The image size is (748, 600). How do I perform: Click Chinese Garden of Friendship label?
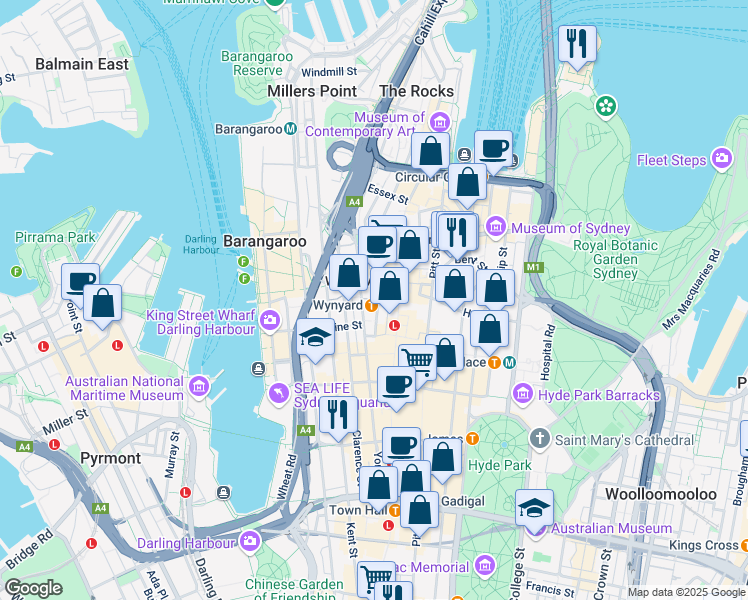(294, 590)
